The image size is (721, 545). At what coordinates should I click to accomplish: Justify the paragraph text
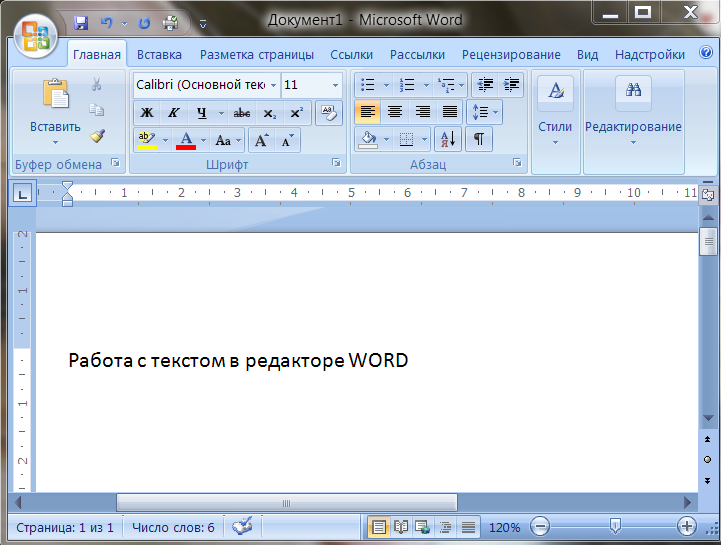pos(450,112)
